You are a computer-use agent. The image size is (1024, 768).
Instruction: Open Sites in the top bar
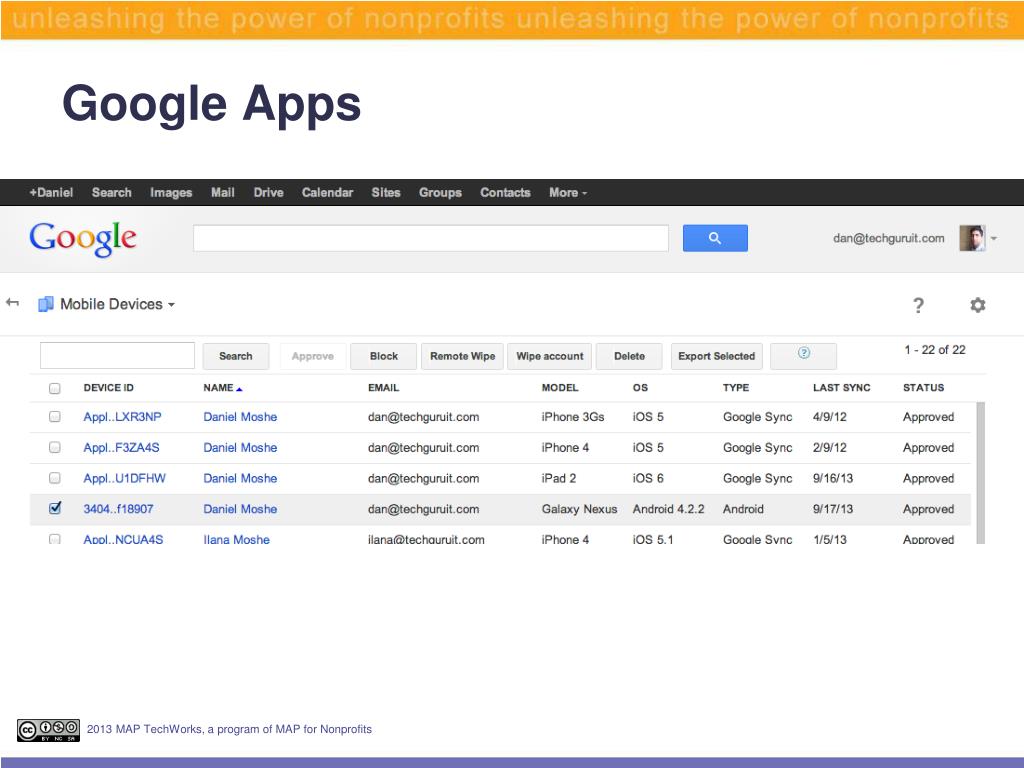386,193
